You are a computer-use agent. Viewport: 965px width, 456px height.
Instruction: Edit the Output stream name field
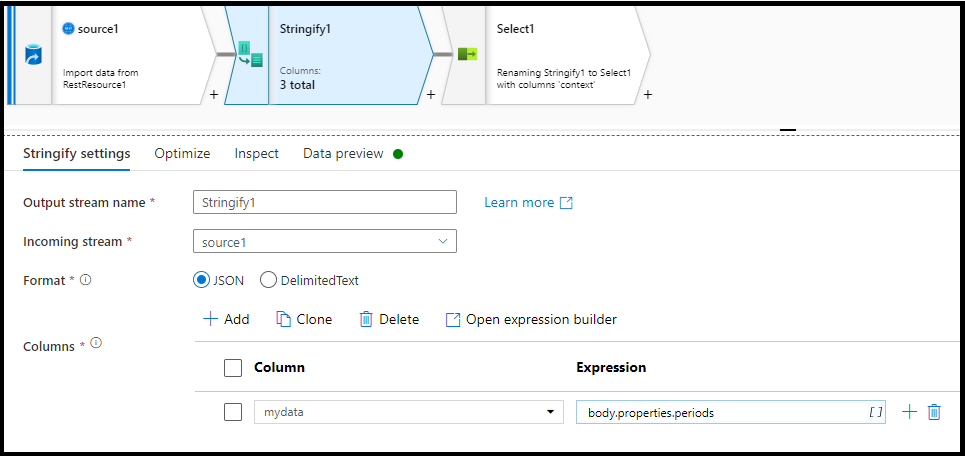(325, 202)
